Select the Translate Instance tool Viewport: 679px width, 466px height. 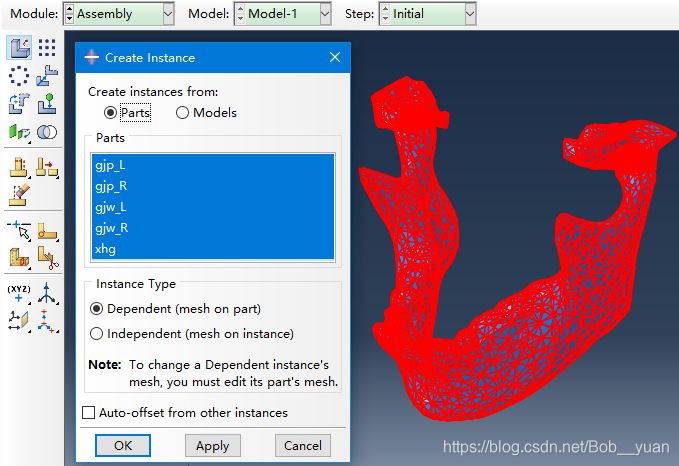pyautogui.click(x=47, y=76)
